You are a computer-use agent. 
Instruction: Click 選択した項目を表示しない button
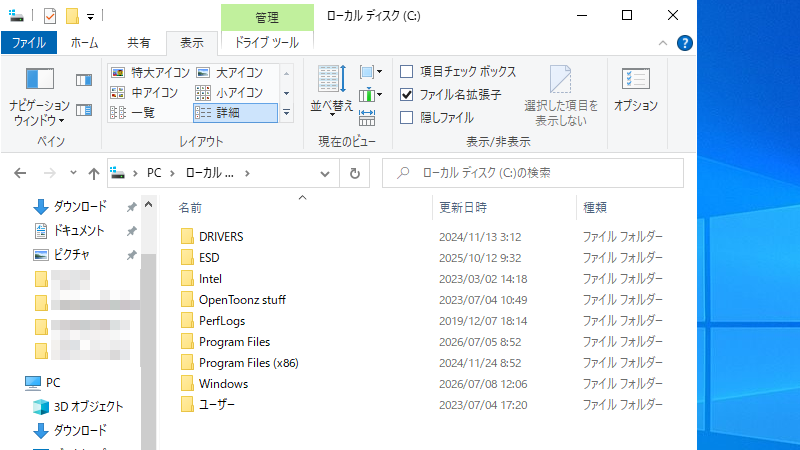[x=561, y=96]
